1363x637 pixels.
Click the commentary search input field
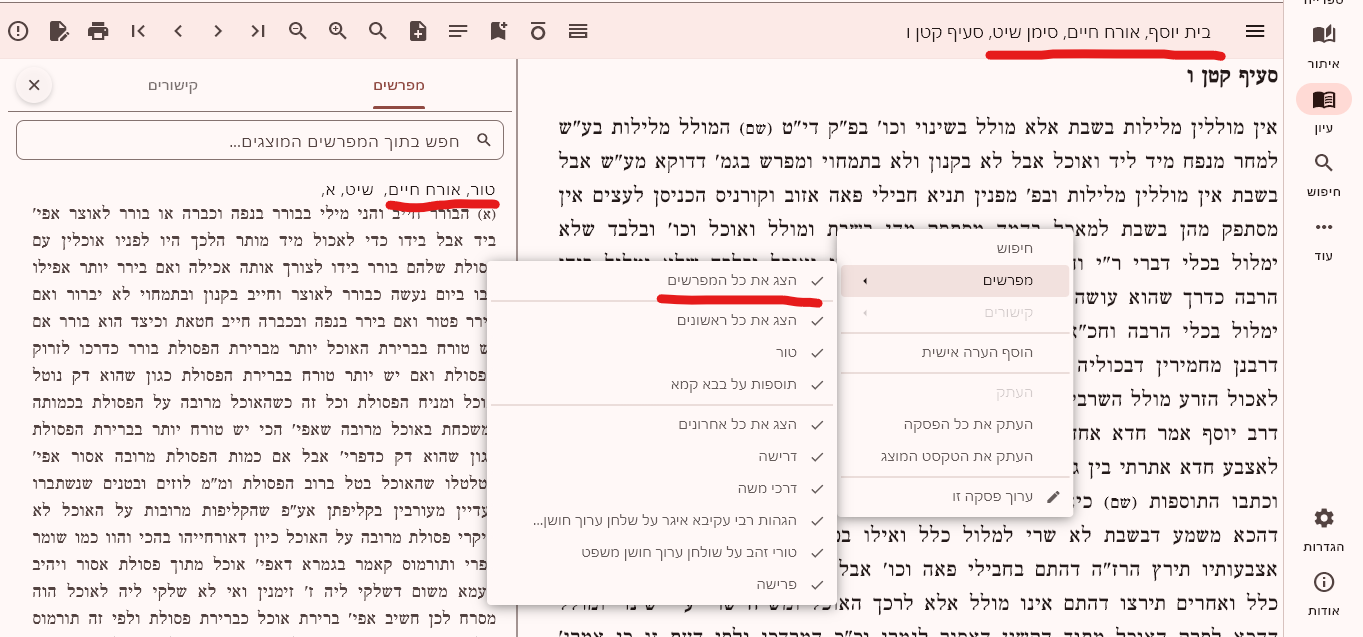pos(260,141)
